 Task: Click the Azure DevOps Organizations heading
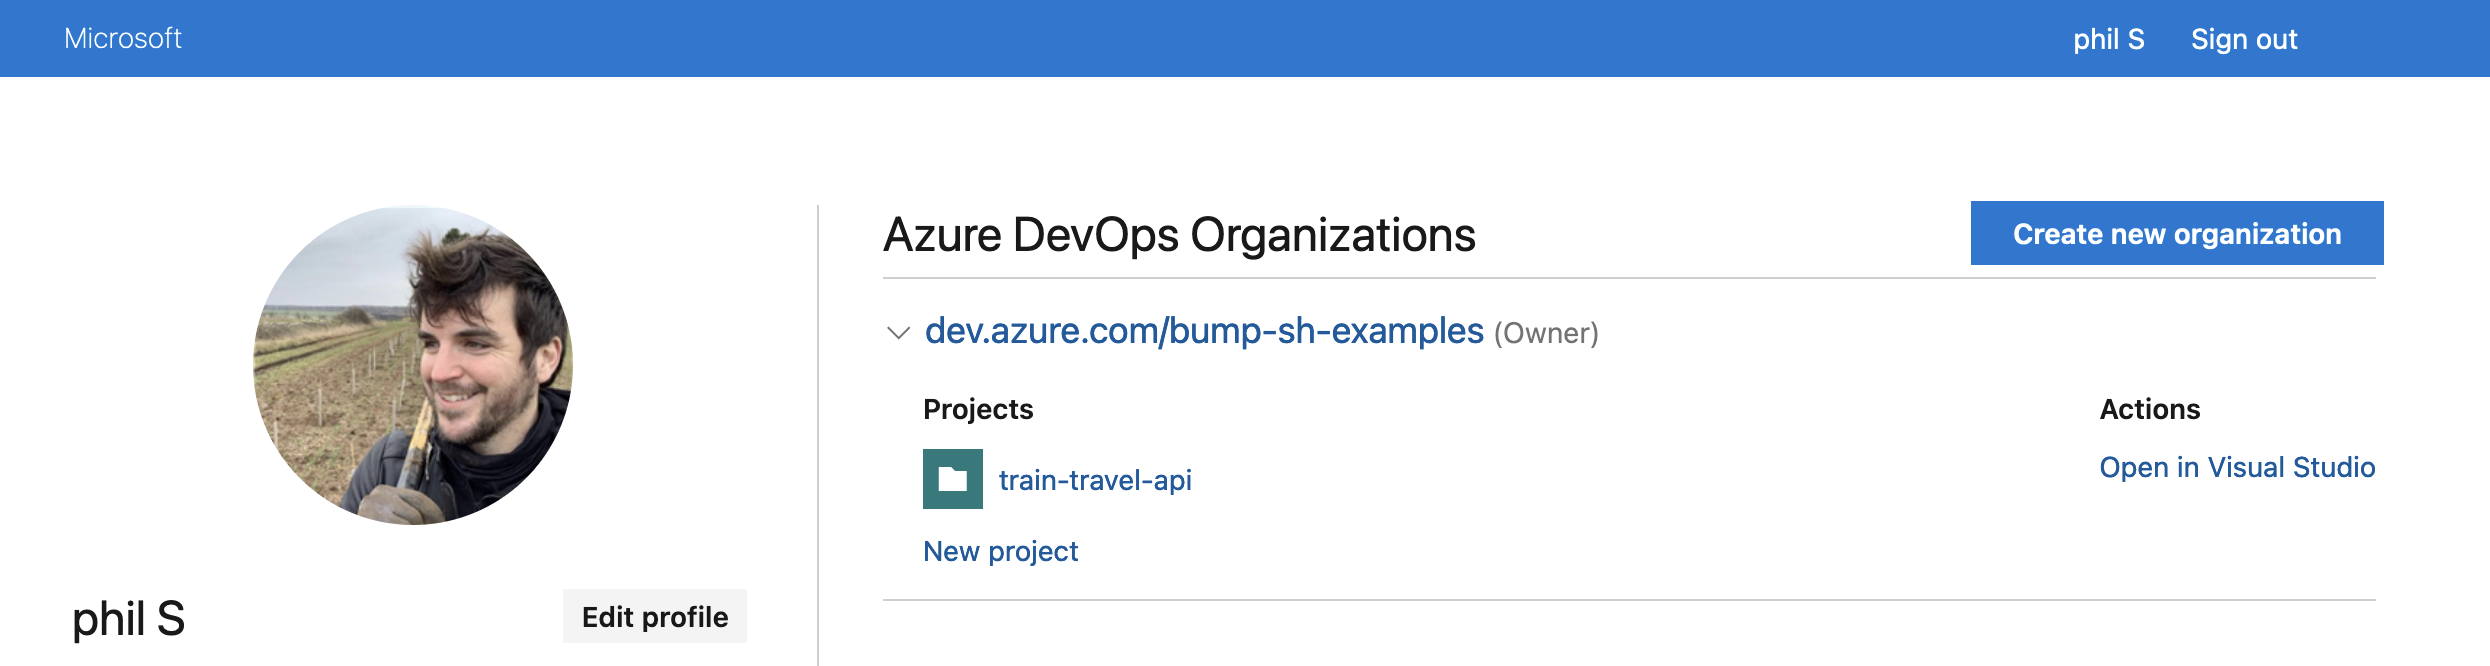pyautogui.click(x=1178, y=235)
